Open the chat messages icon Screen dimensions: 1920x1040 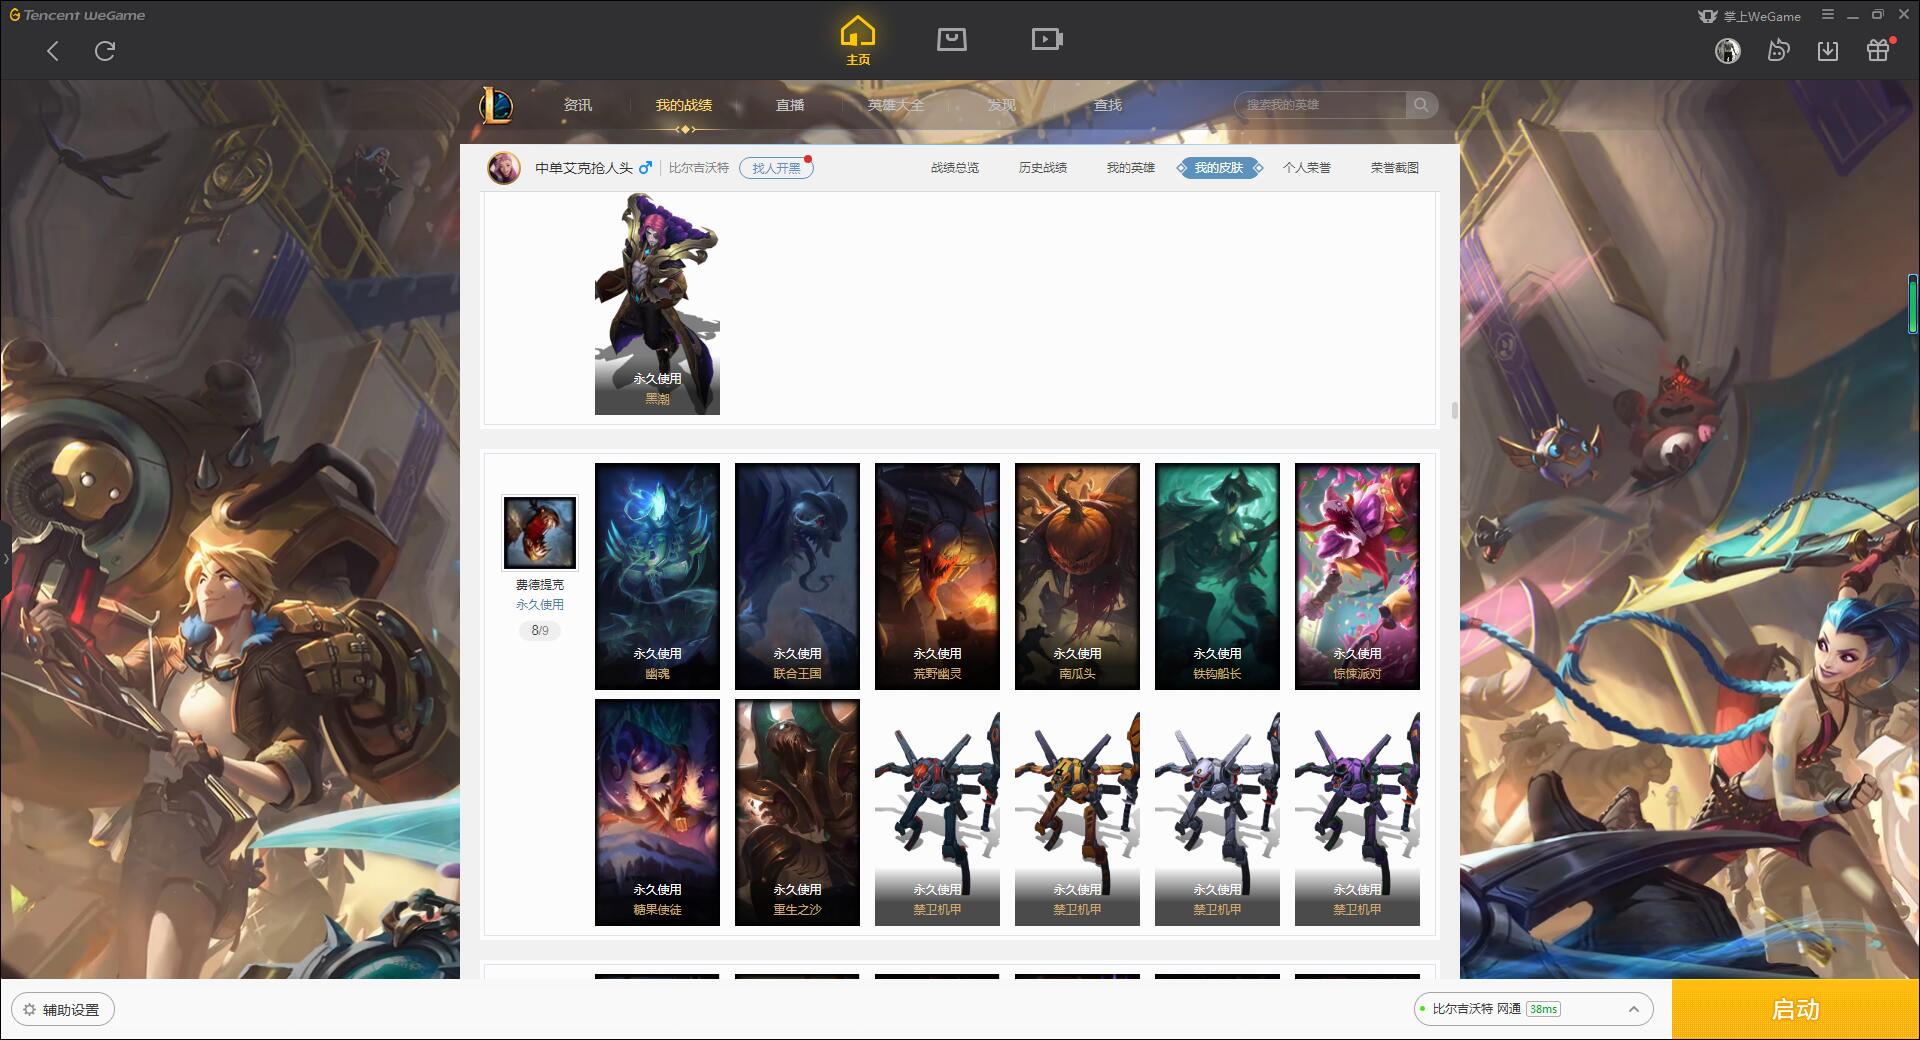click(x=1778, y=51)
